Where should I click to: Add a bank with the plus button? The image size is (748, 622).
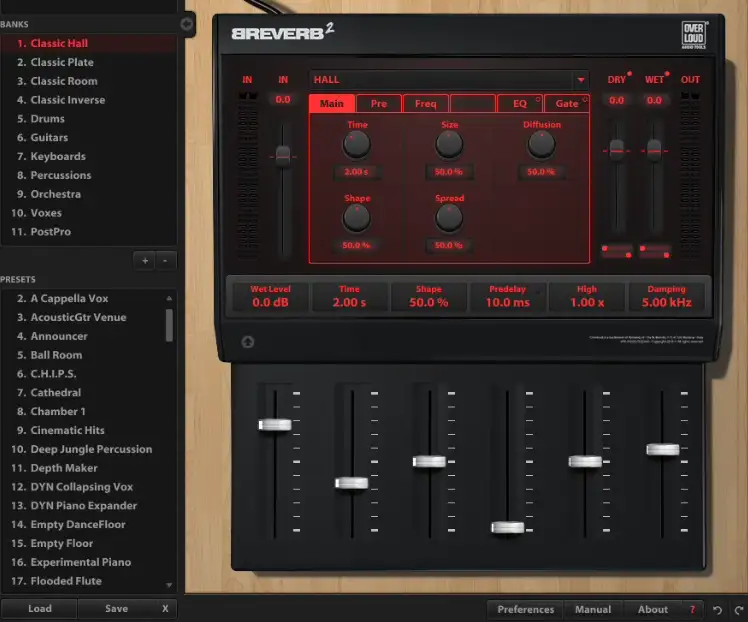click(145, 260)
